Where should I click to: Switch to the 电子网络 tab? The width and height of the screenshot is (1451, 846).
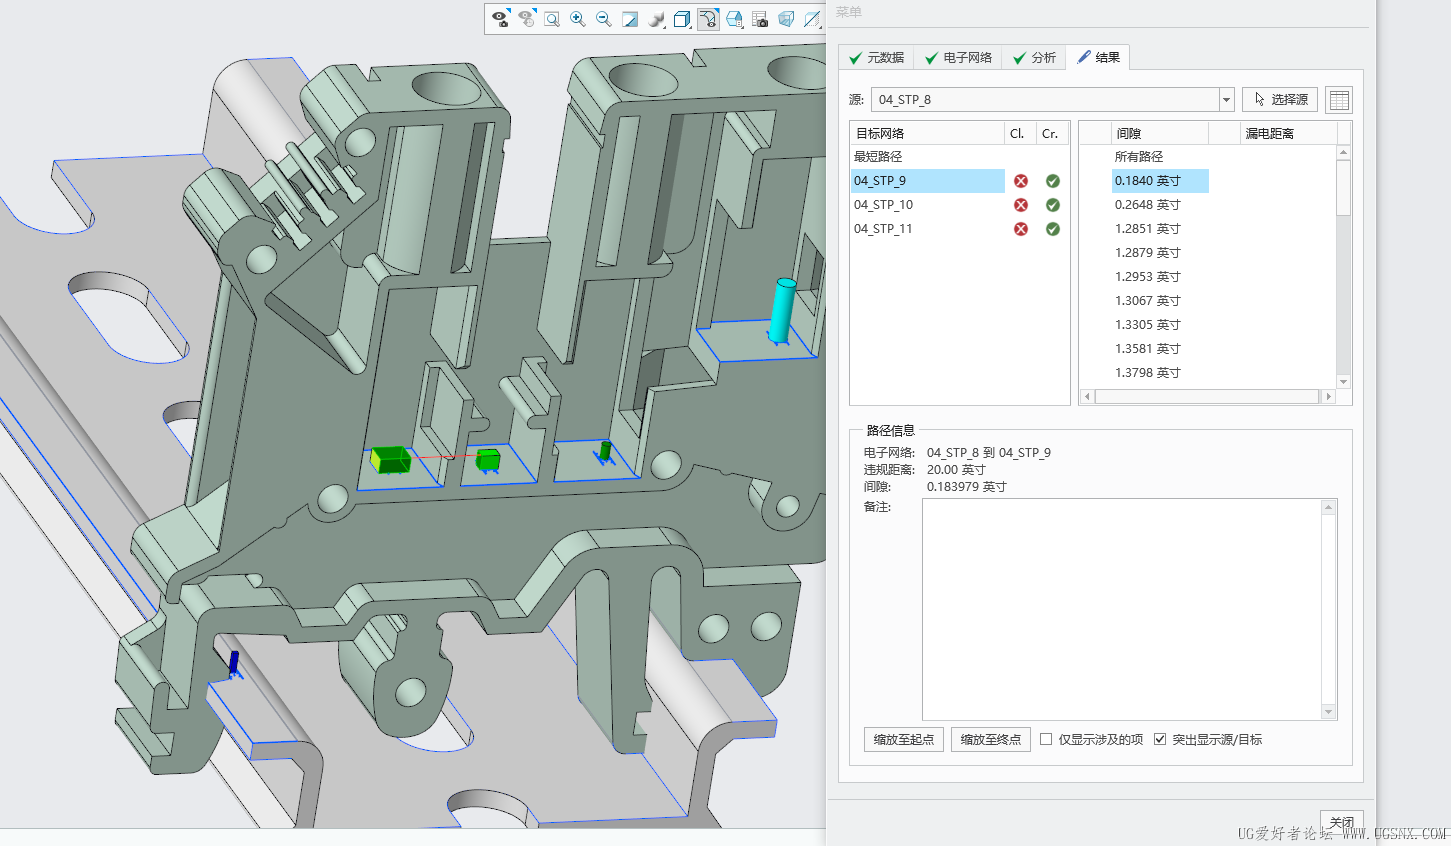coord(958,58)
